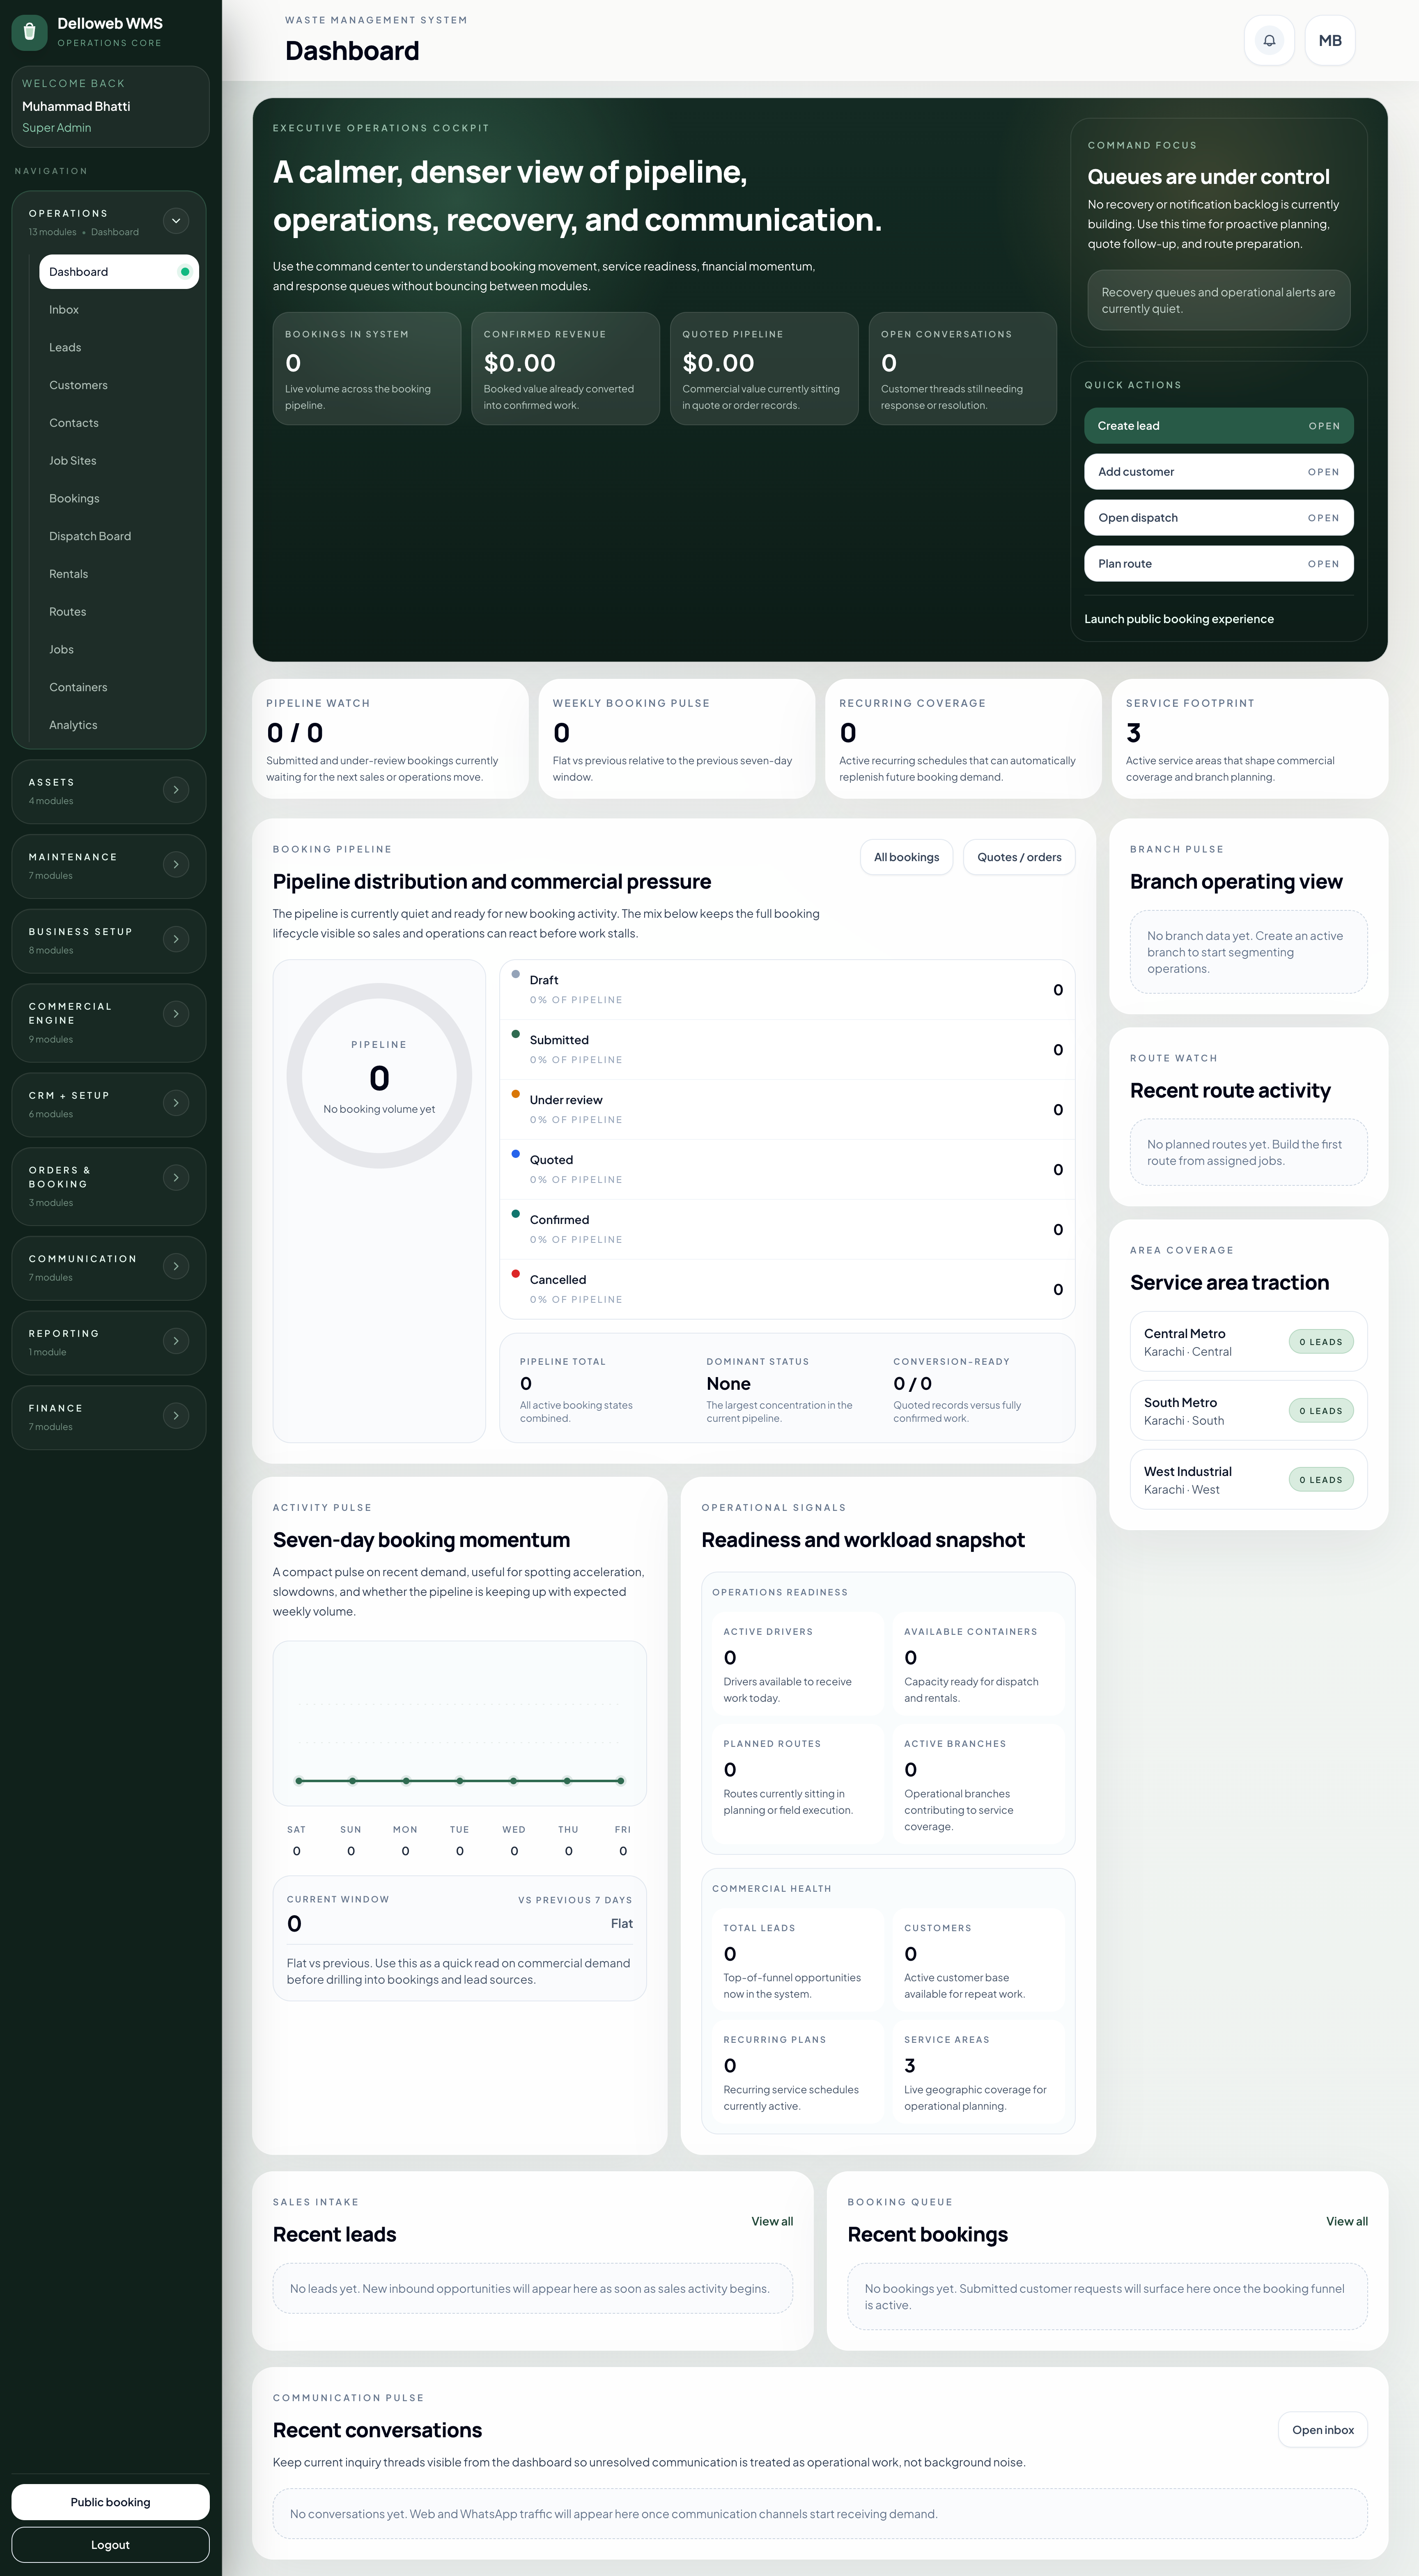Click the Weekly Booking Pulse card
This screenshot has height=2576, width=1419.
coord(677,739)
